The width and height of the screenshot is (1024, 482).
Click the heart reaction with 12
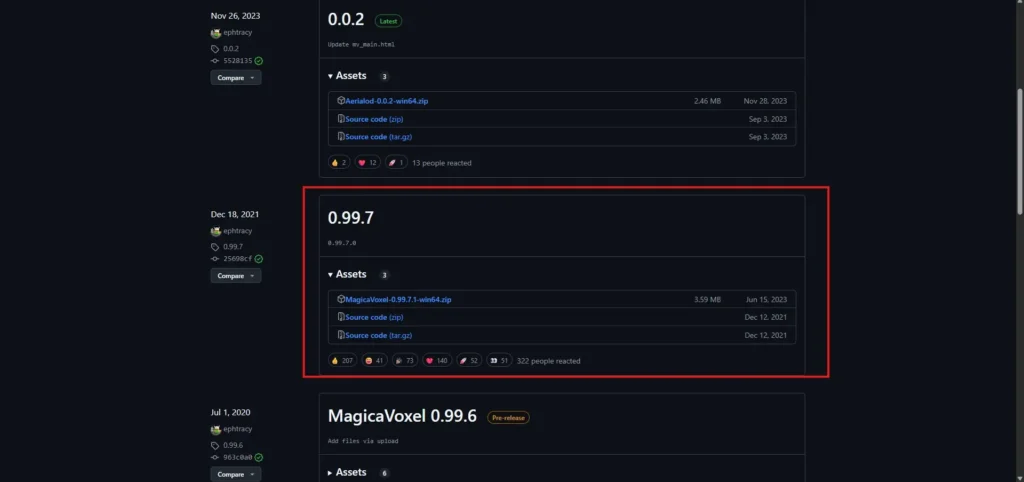pyautogui.click(x=367, y=162)
